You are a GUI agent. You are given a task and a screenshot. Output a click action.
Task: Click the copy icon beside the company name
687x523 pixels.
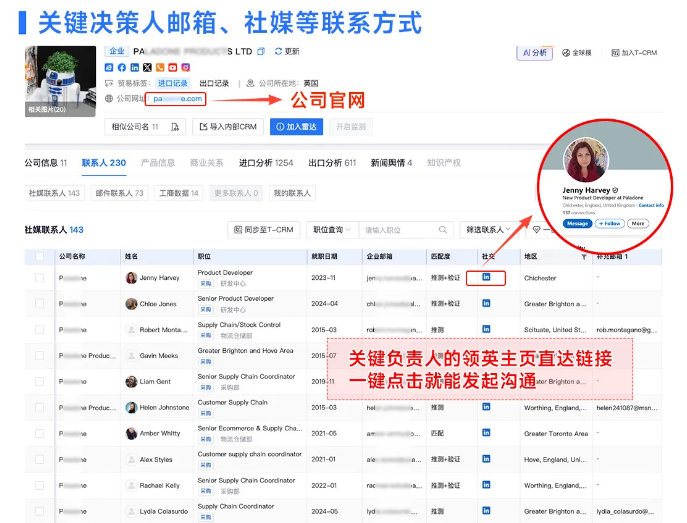click(261, 51)
